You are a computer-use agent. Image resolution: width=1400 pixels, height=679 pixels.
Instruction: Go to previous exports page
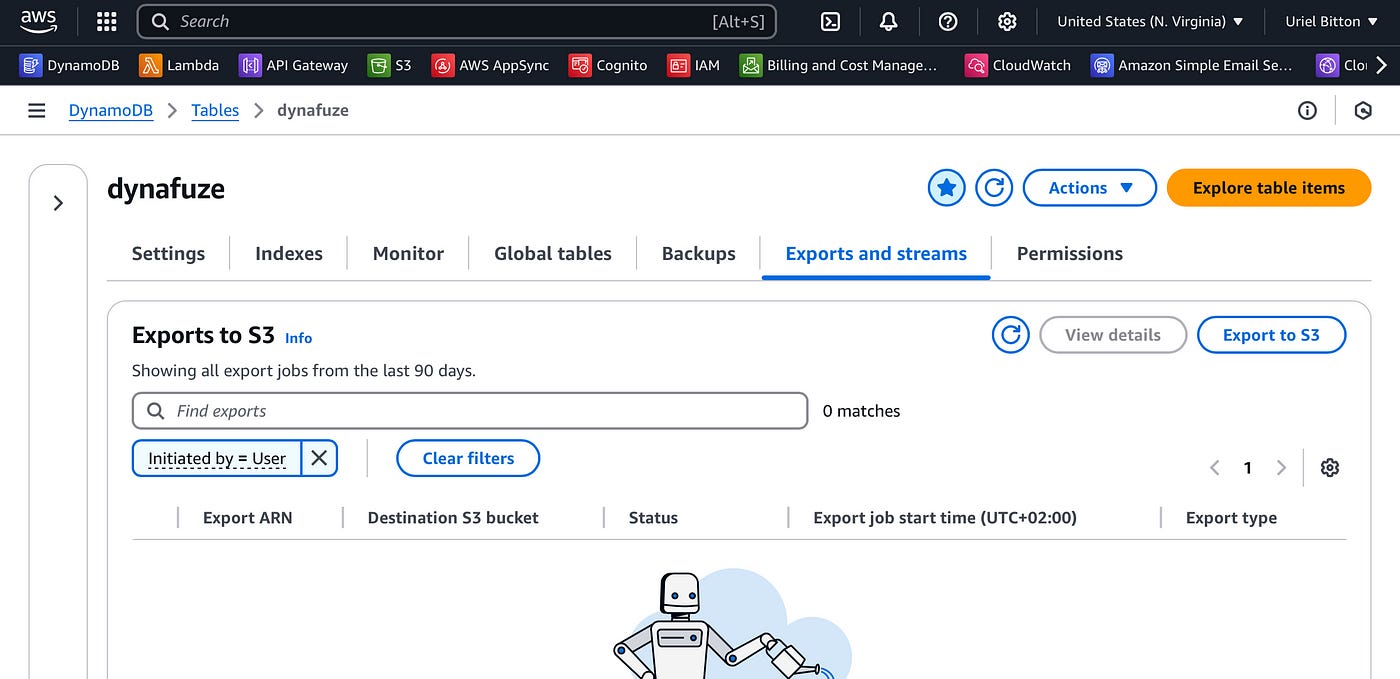tap(1215, 467)
